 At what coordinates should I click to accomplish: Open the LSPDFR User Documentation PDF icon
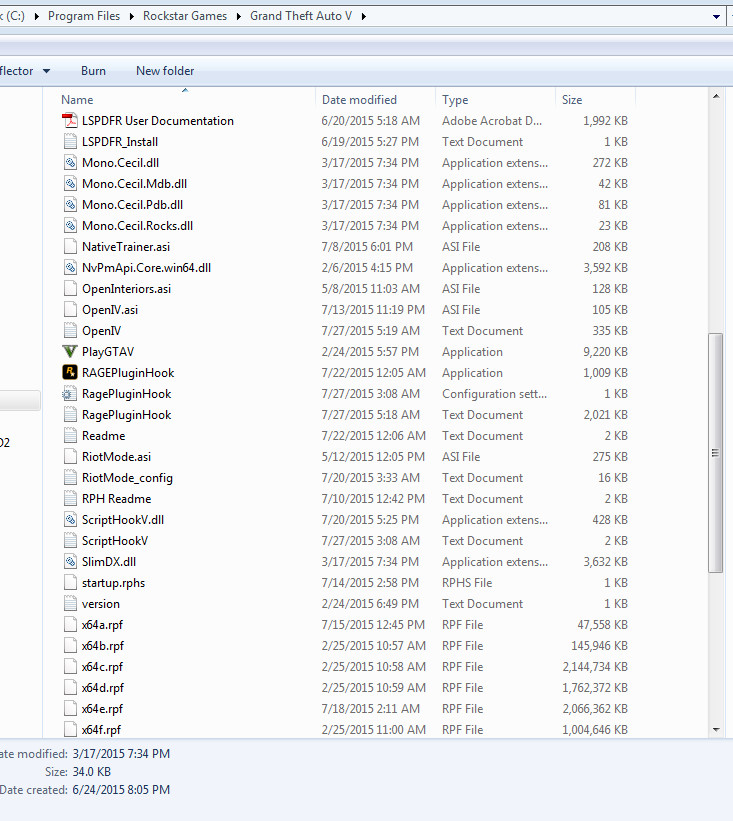70,121
